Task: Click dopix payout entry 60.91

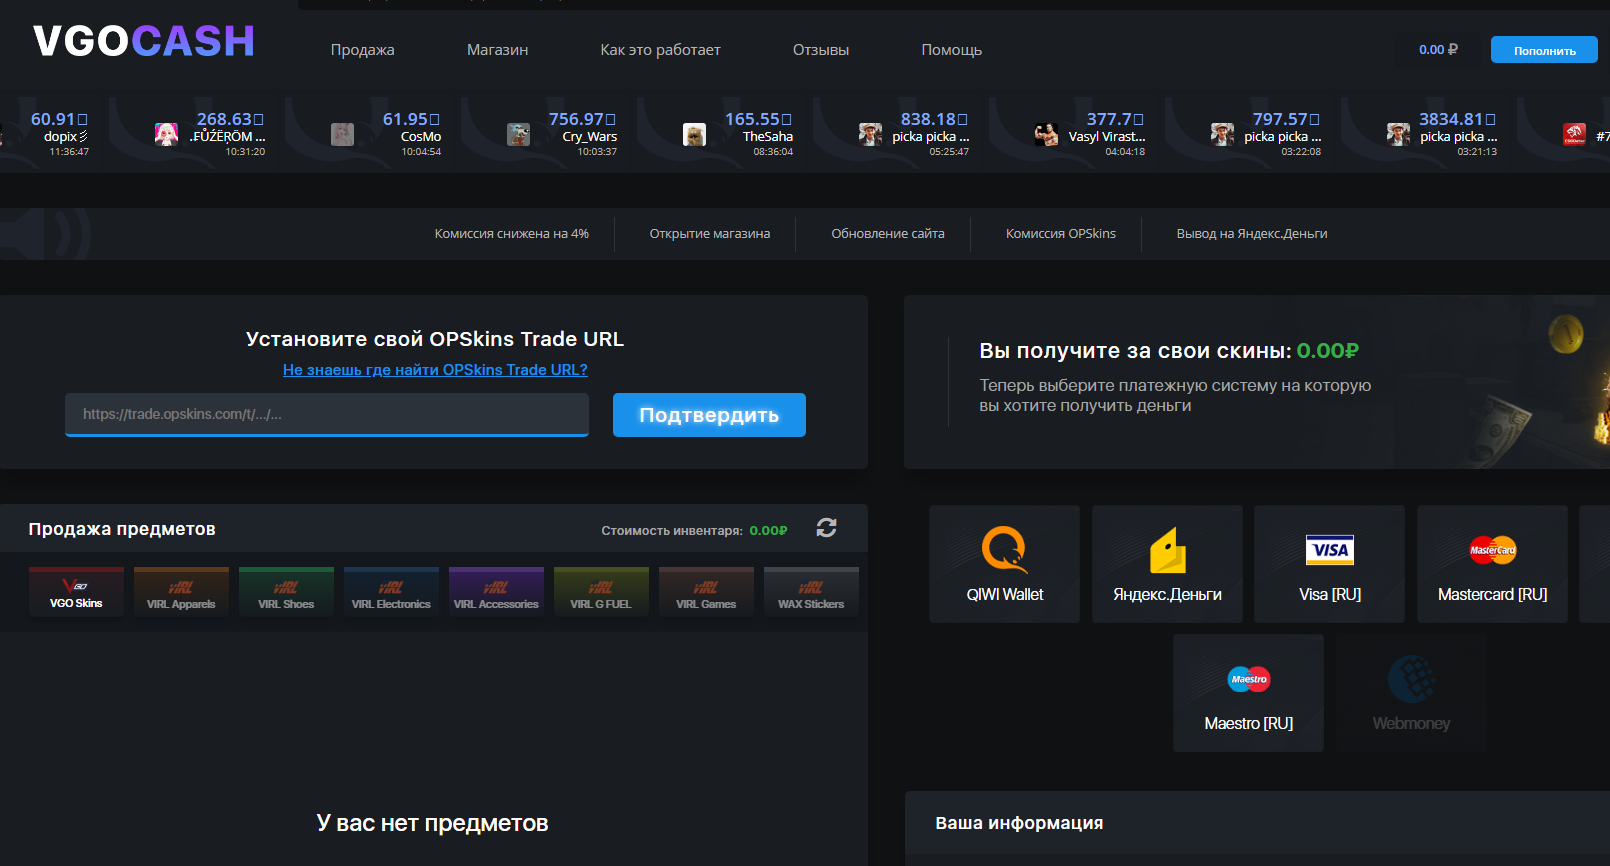Action: tap(50, 134)
